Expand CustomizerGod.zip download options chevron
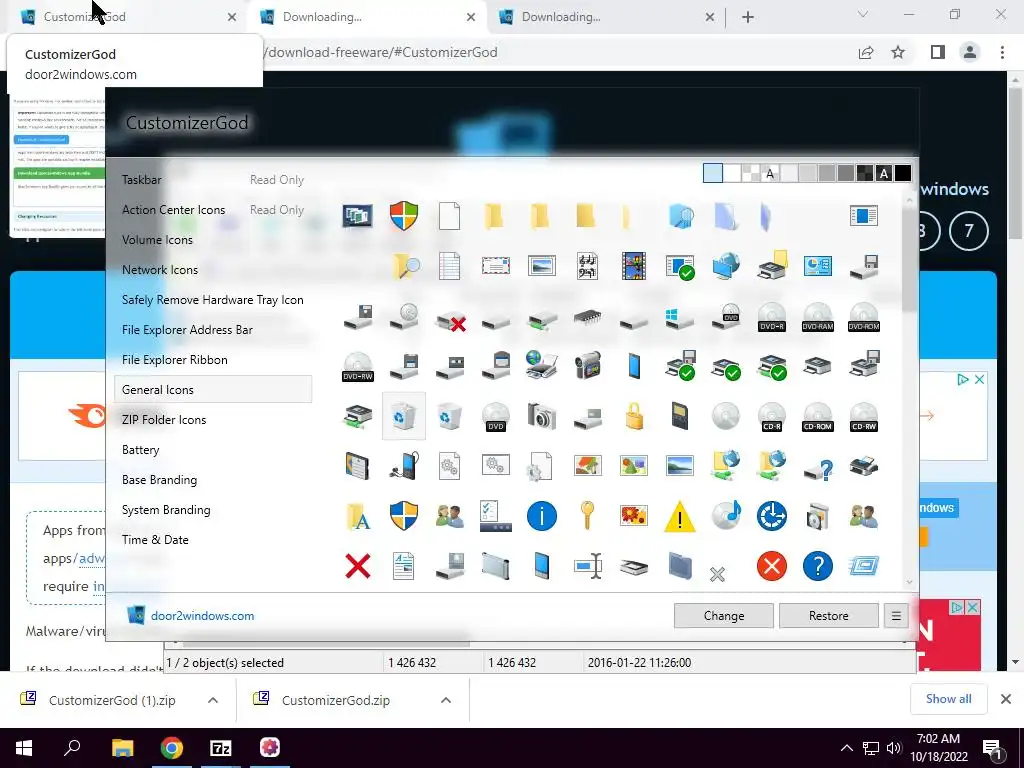This screenshot has height=768, width=1024. click(445, 700)
